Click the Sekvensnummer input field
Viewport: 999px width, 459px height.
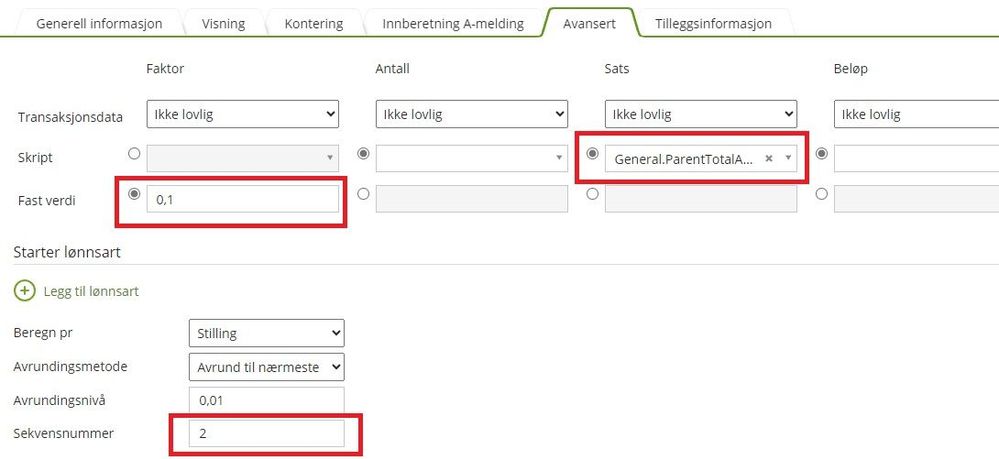(x=267, y=434)
